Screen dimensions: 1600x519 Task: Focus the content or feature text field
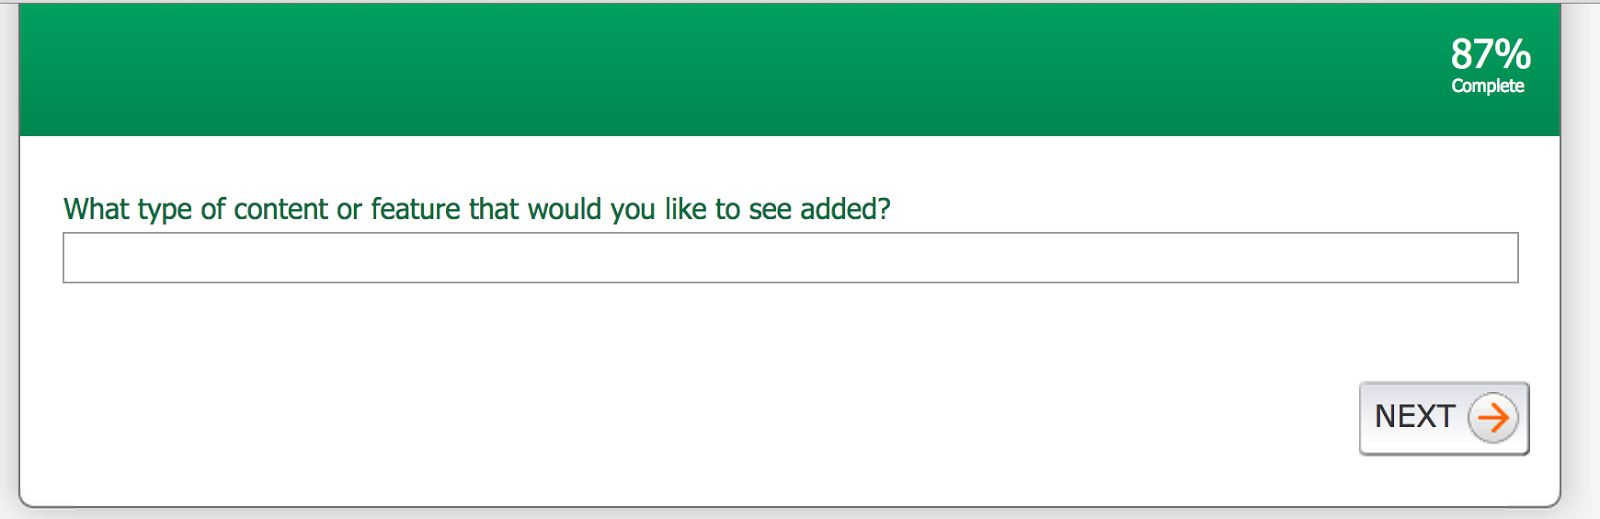[x=790, y=258]
